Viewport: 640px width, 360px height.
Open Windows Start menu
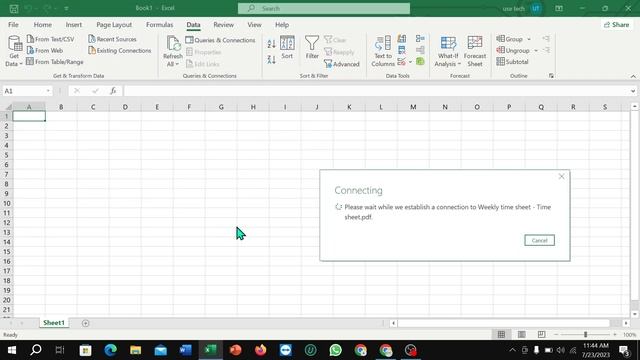click(x=11, y=350)
